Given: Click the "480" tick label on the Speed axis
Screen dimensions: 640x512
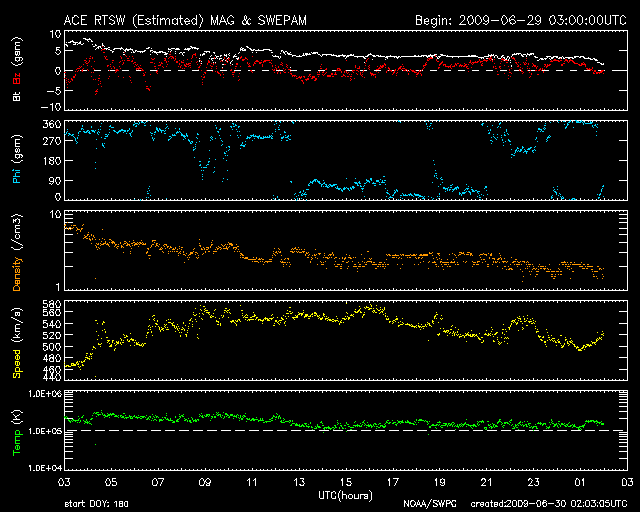Looking at the screenshot, I should [x=51, y=358].
